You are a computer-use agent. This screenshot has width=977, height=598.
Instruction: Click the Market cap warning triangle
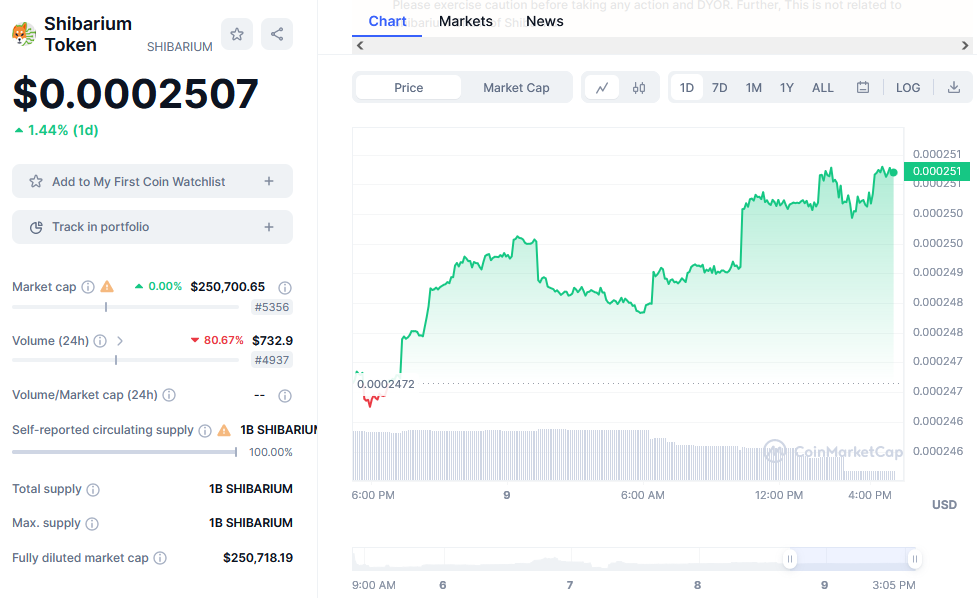(107, 287)
